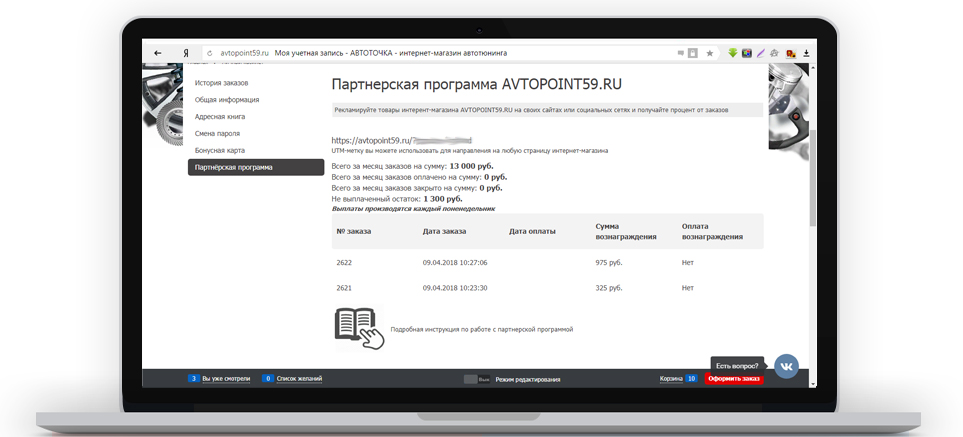Open the Корзина link
963x437 pixels.
coord(671,379)
